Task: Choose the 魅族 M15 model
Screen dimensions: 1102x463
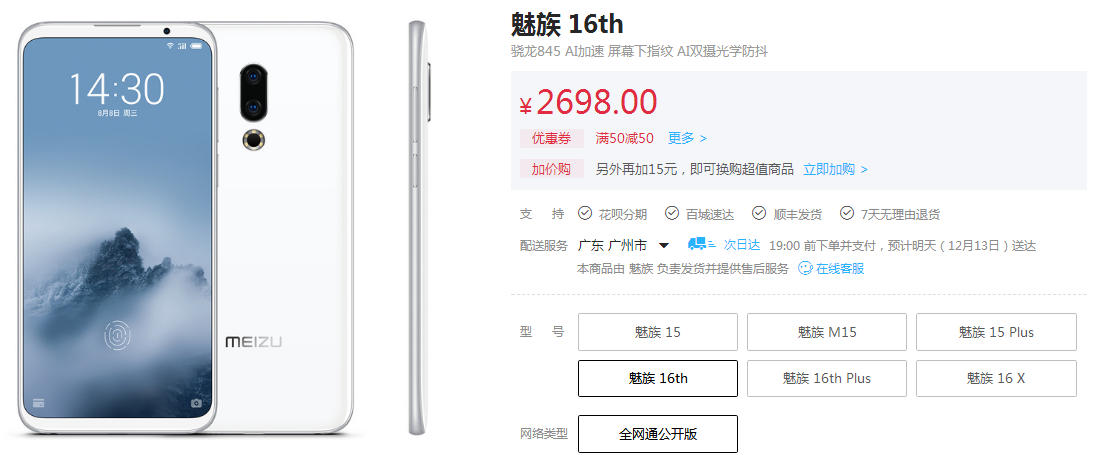Action: tap(826, 332)
